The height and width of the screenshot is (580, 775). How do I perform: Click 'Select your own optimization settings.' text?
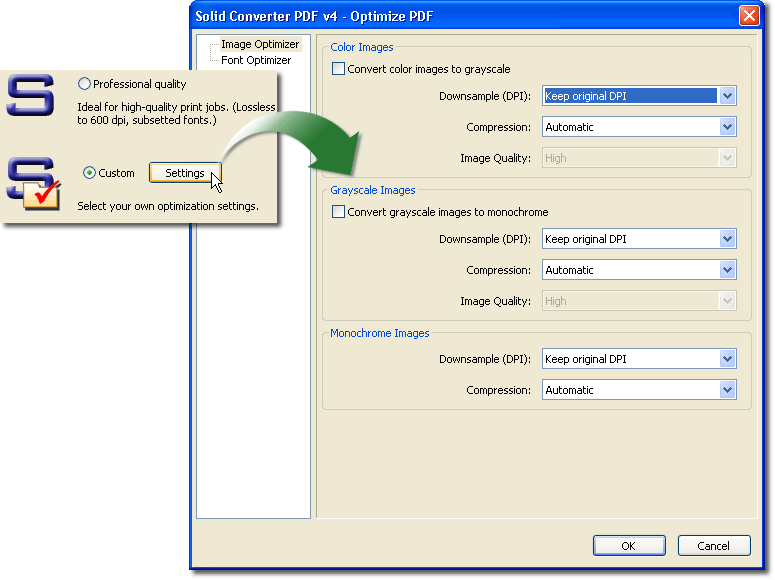point(168,206)
